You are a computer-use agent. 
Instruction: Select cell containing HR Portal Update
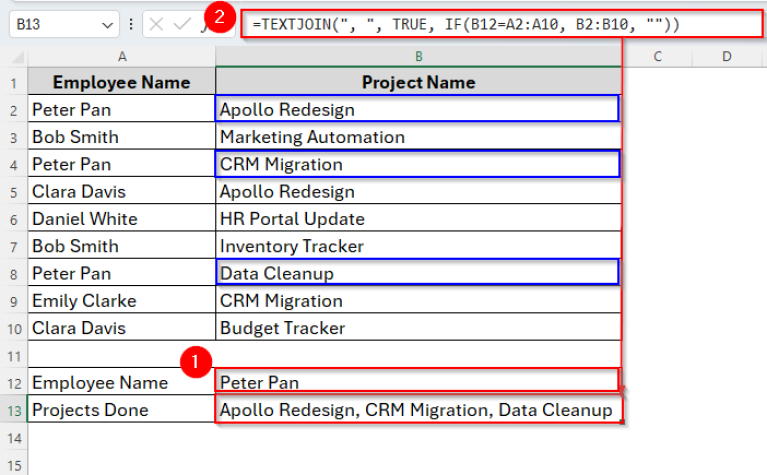click(418, 219)
